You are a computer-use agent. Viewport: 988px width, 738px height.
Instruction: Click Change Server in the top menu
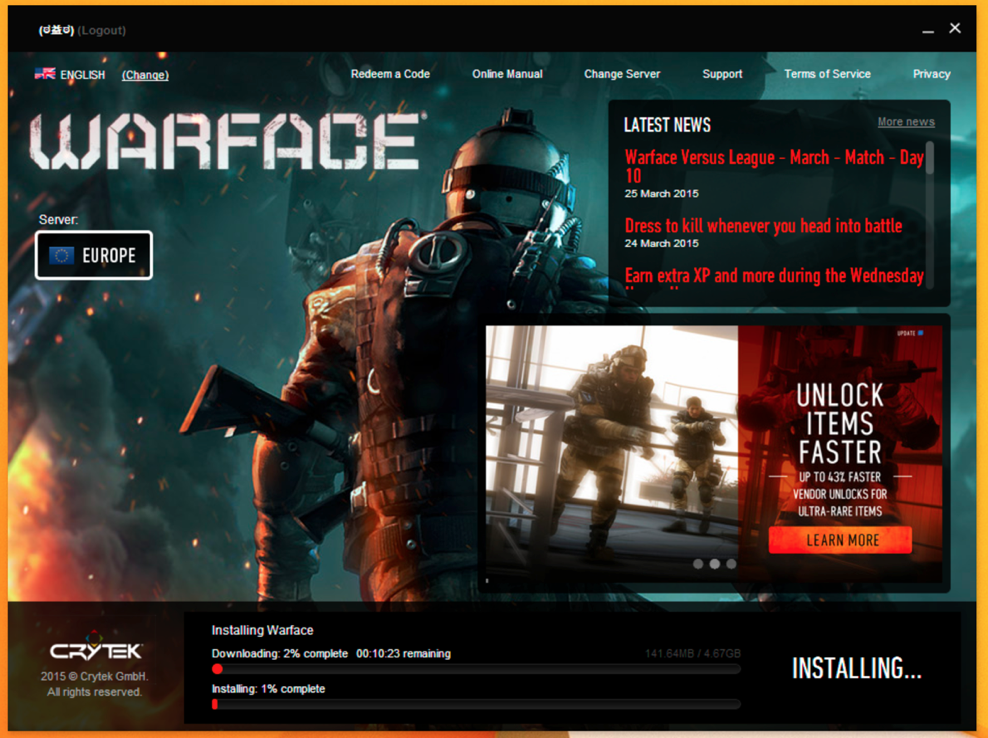[622, 74]
